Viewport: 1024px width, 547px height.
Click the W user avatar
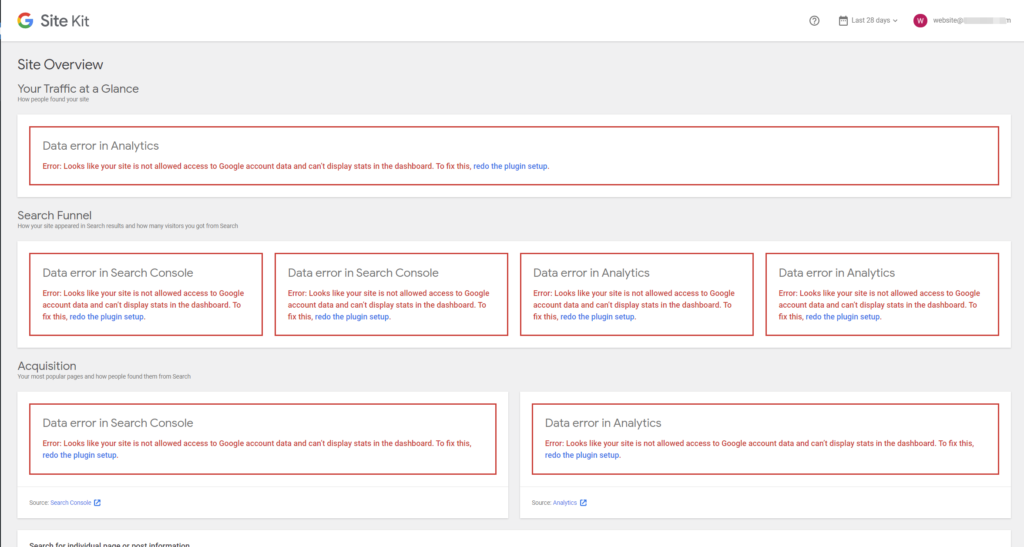click(x=920, y=21)
